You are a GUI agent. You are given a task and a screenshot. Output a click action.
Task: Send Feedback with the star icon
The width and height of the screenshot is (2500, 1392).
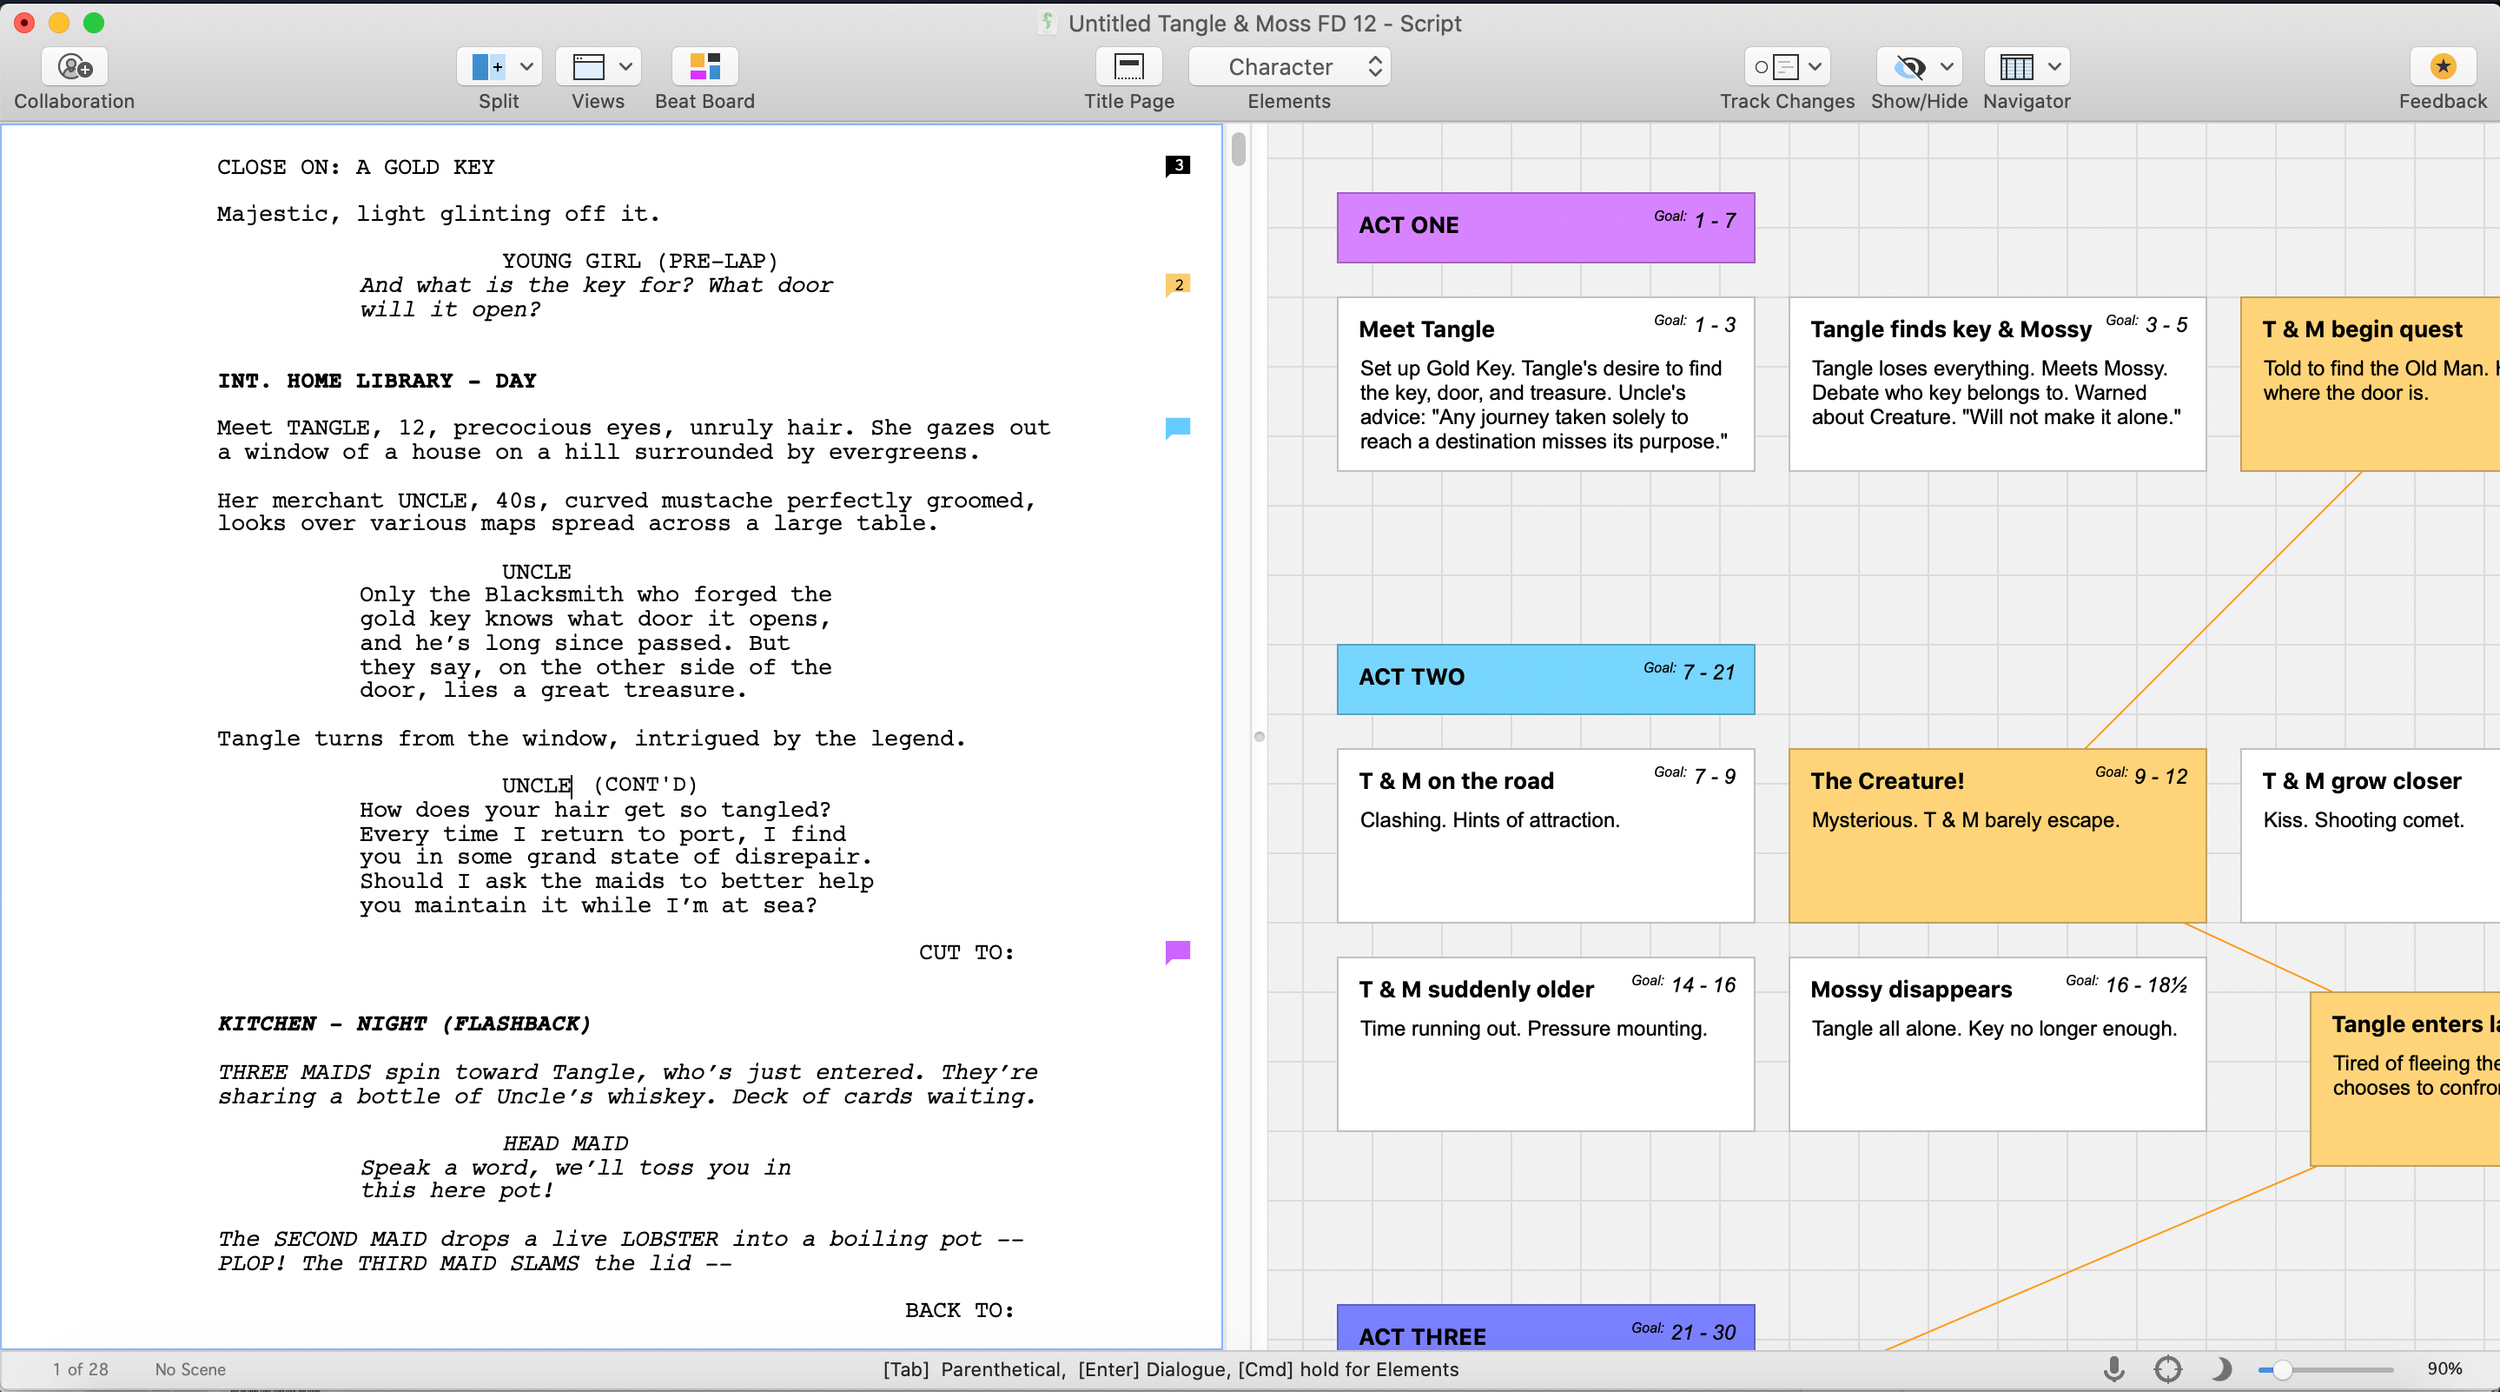click(x=2443, y=67)
